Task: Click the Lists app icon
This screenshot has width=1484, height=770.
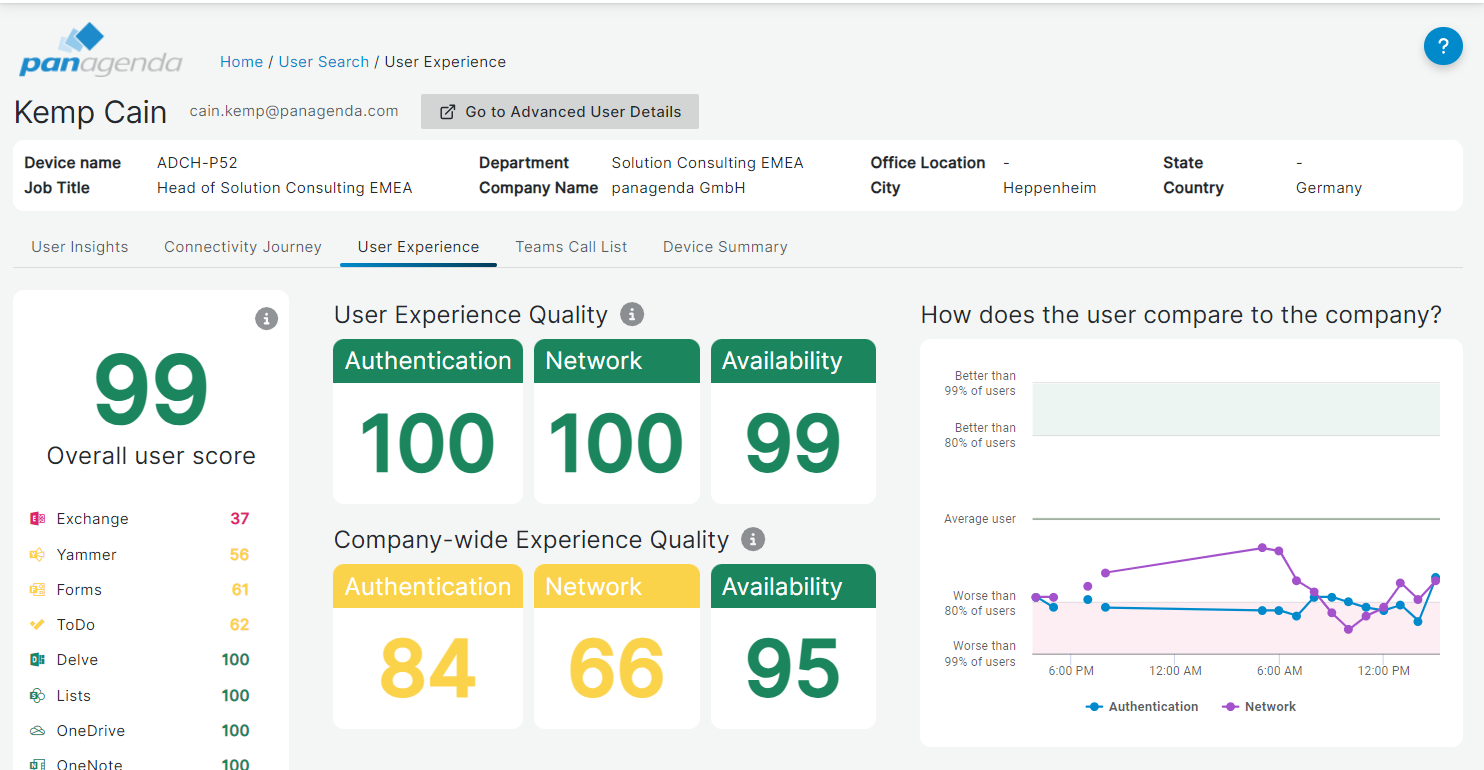Action: (38, 695)
